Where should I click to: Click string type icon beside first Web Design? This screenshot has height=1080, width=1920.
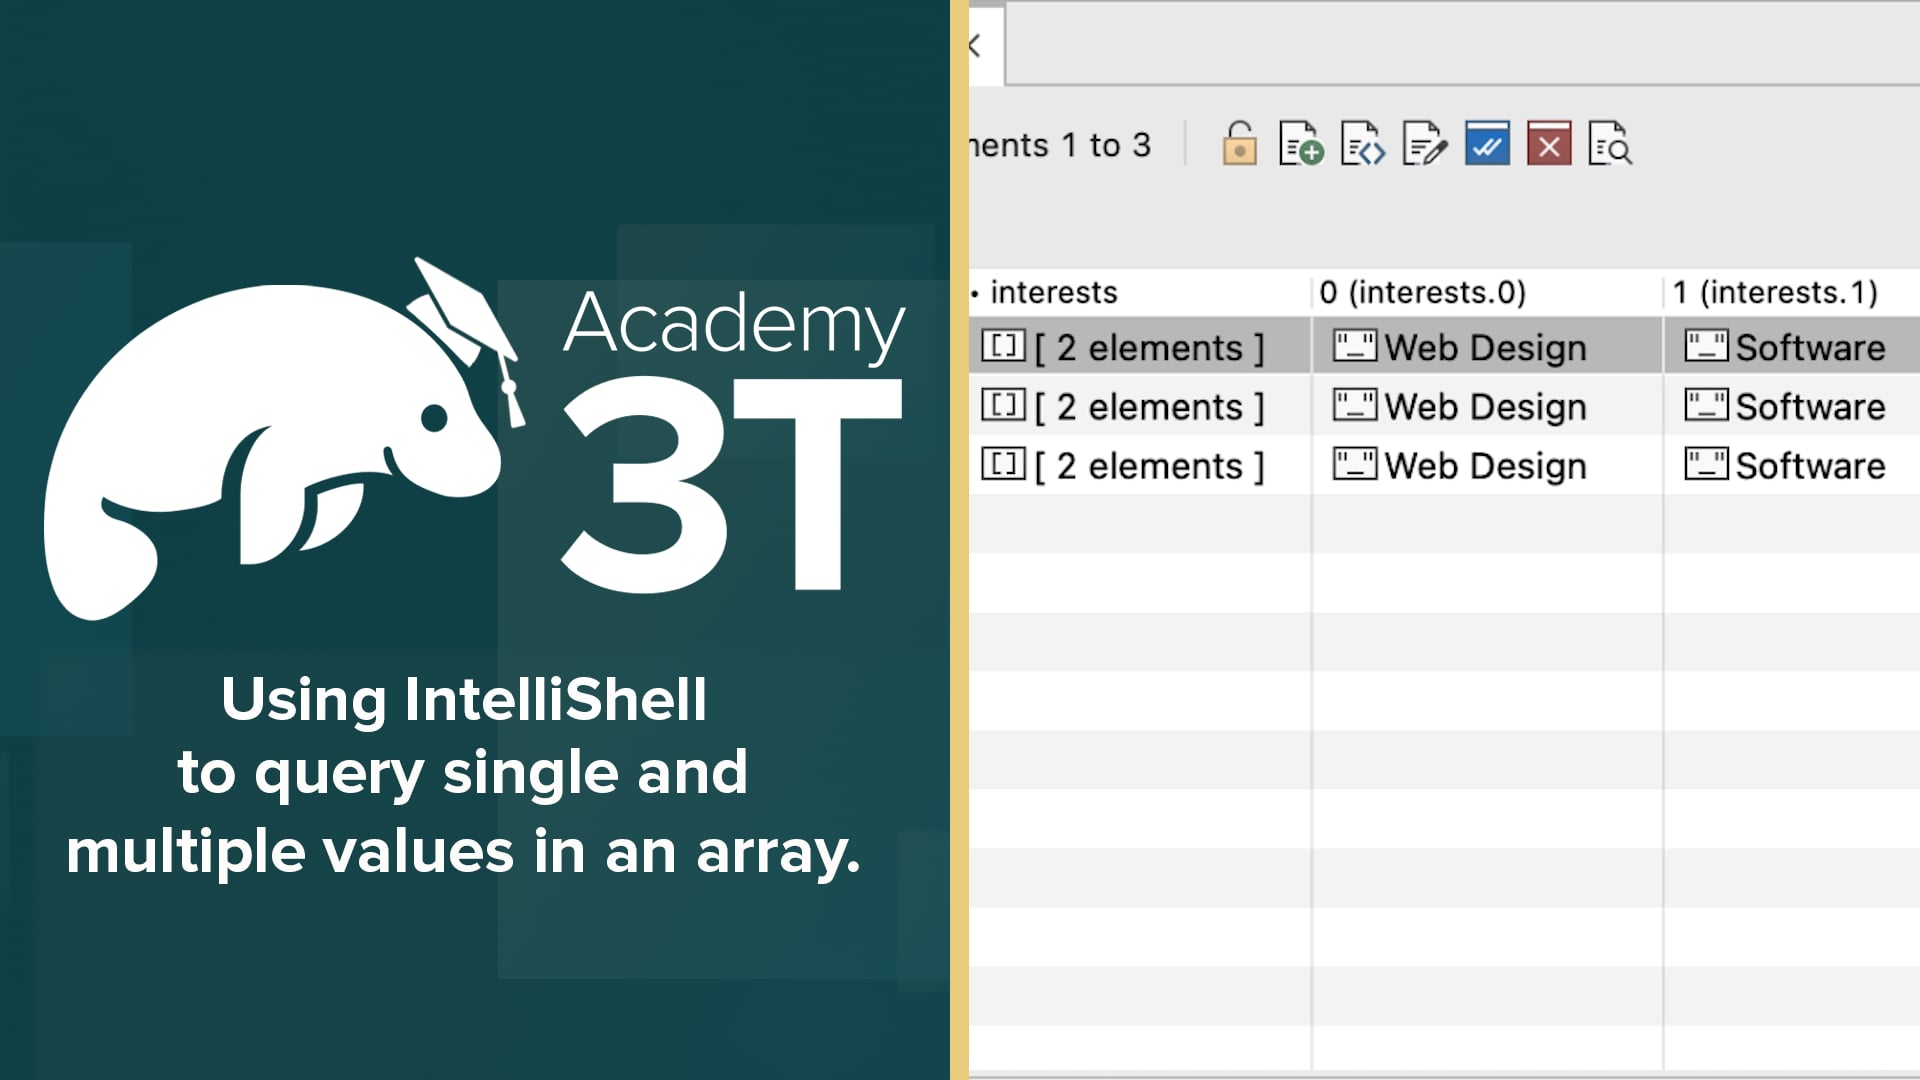tap(1355, 346)
